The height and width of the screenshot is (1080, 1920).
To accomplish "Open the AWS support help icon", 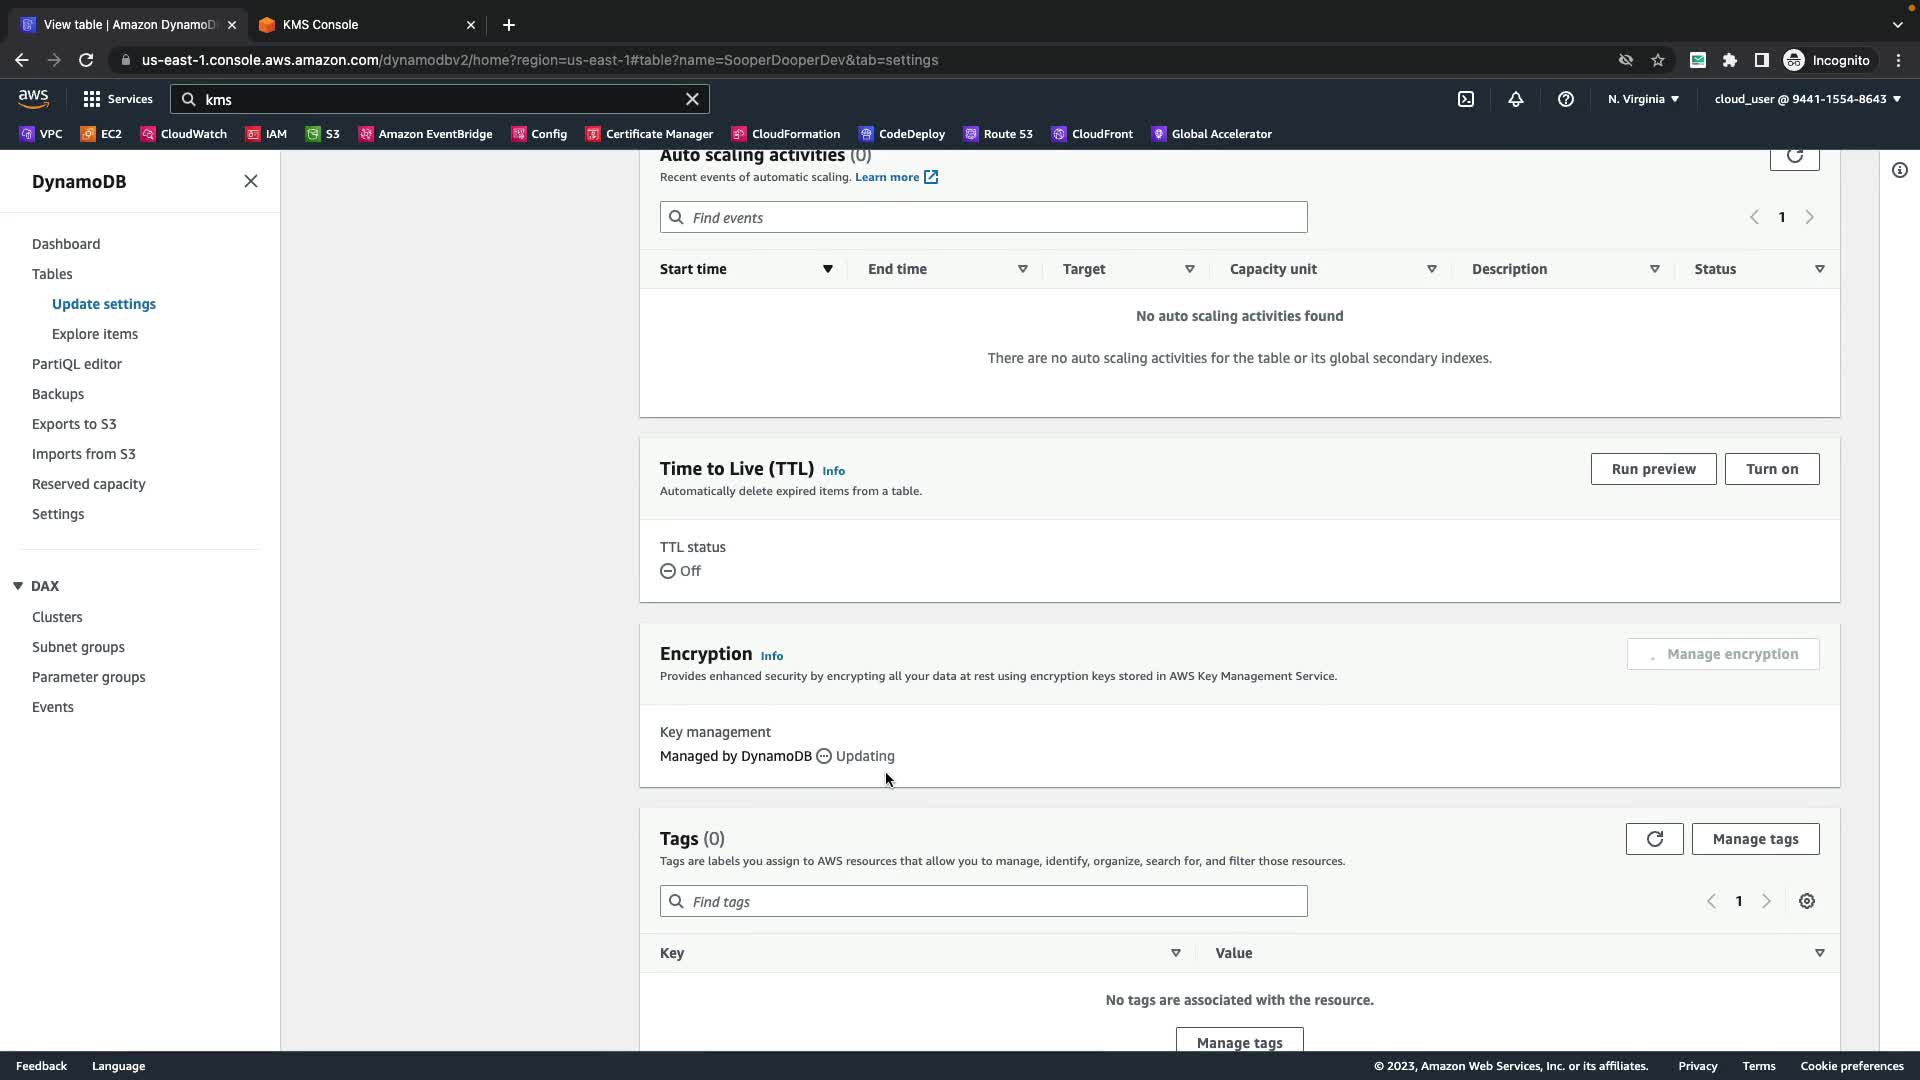I will (x=1565, y=99).
